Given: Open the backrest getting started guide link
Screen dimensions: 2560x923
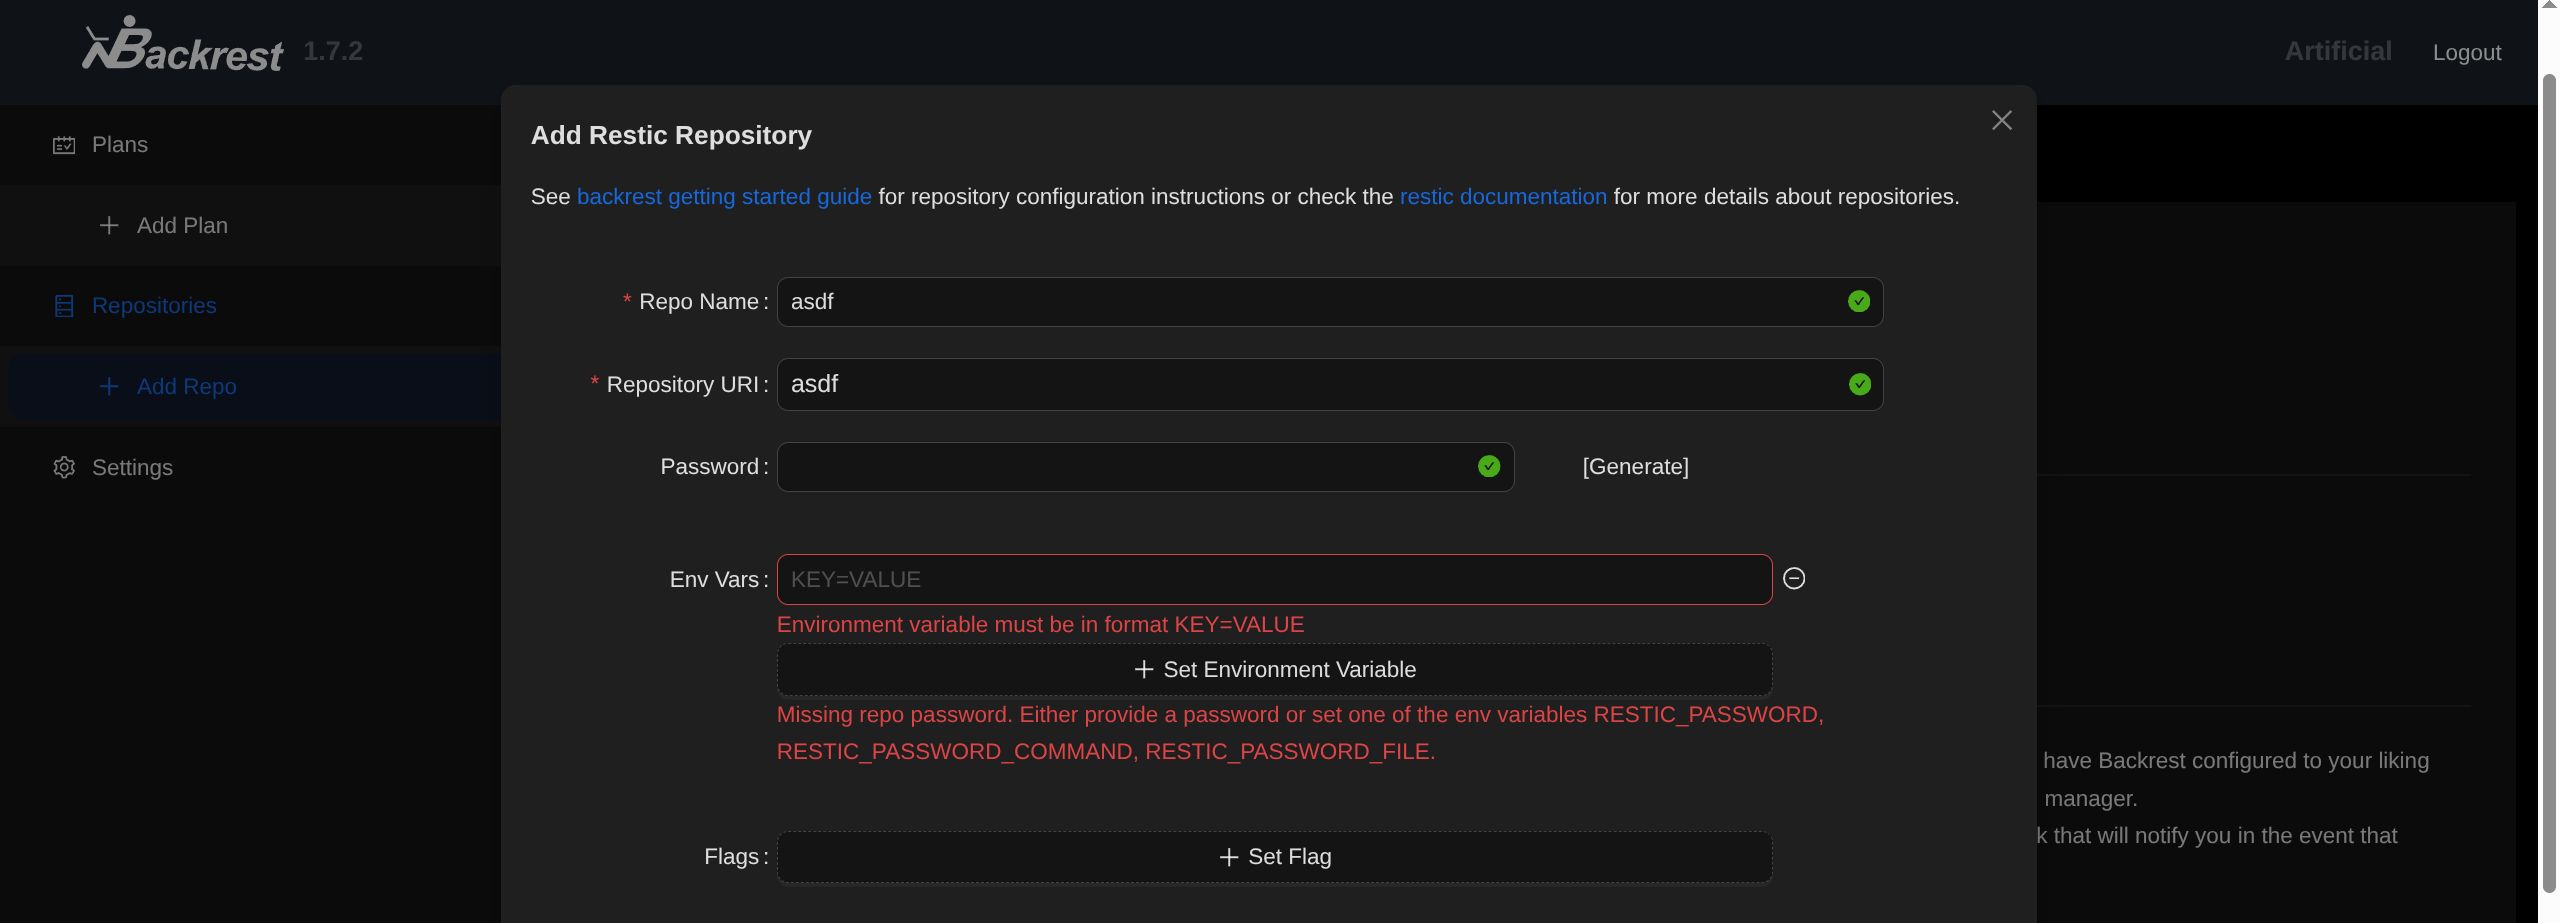Looking at the screenshot, I should [724, 197].
